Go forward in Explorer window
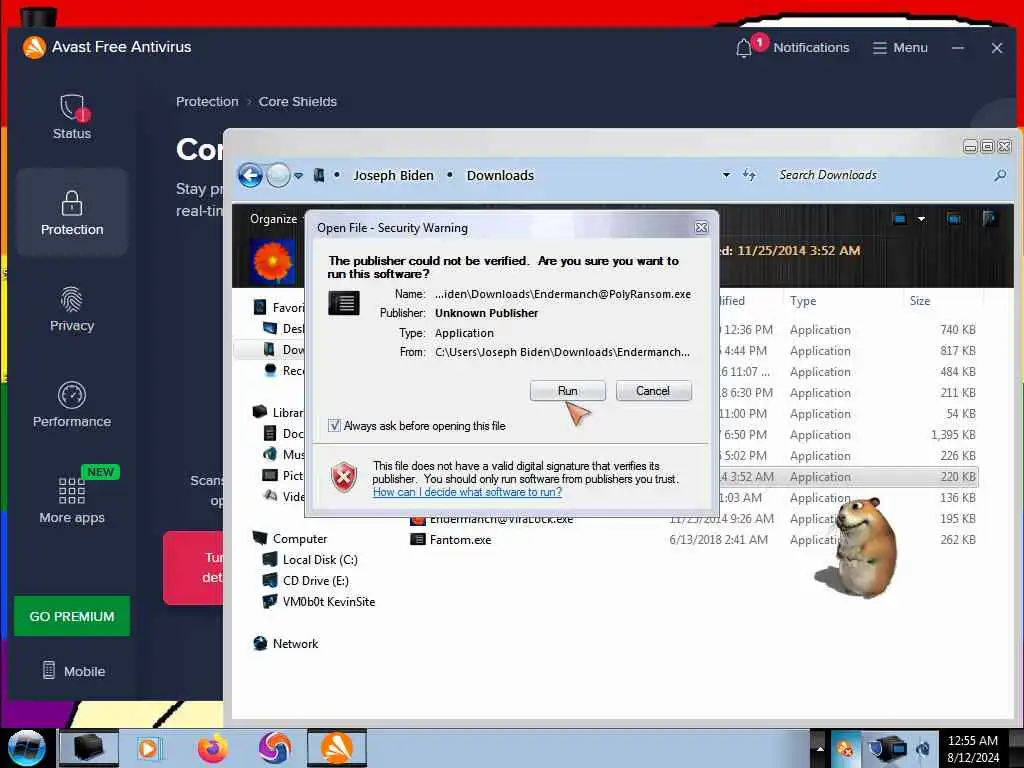The image size is (1024, 768). (278, 175)
